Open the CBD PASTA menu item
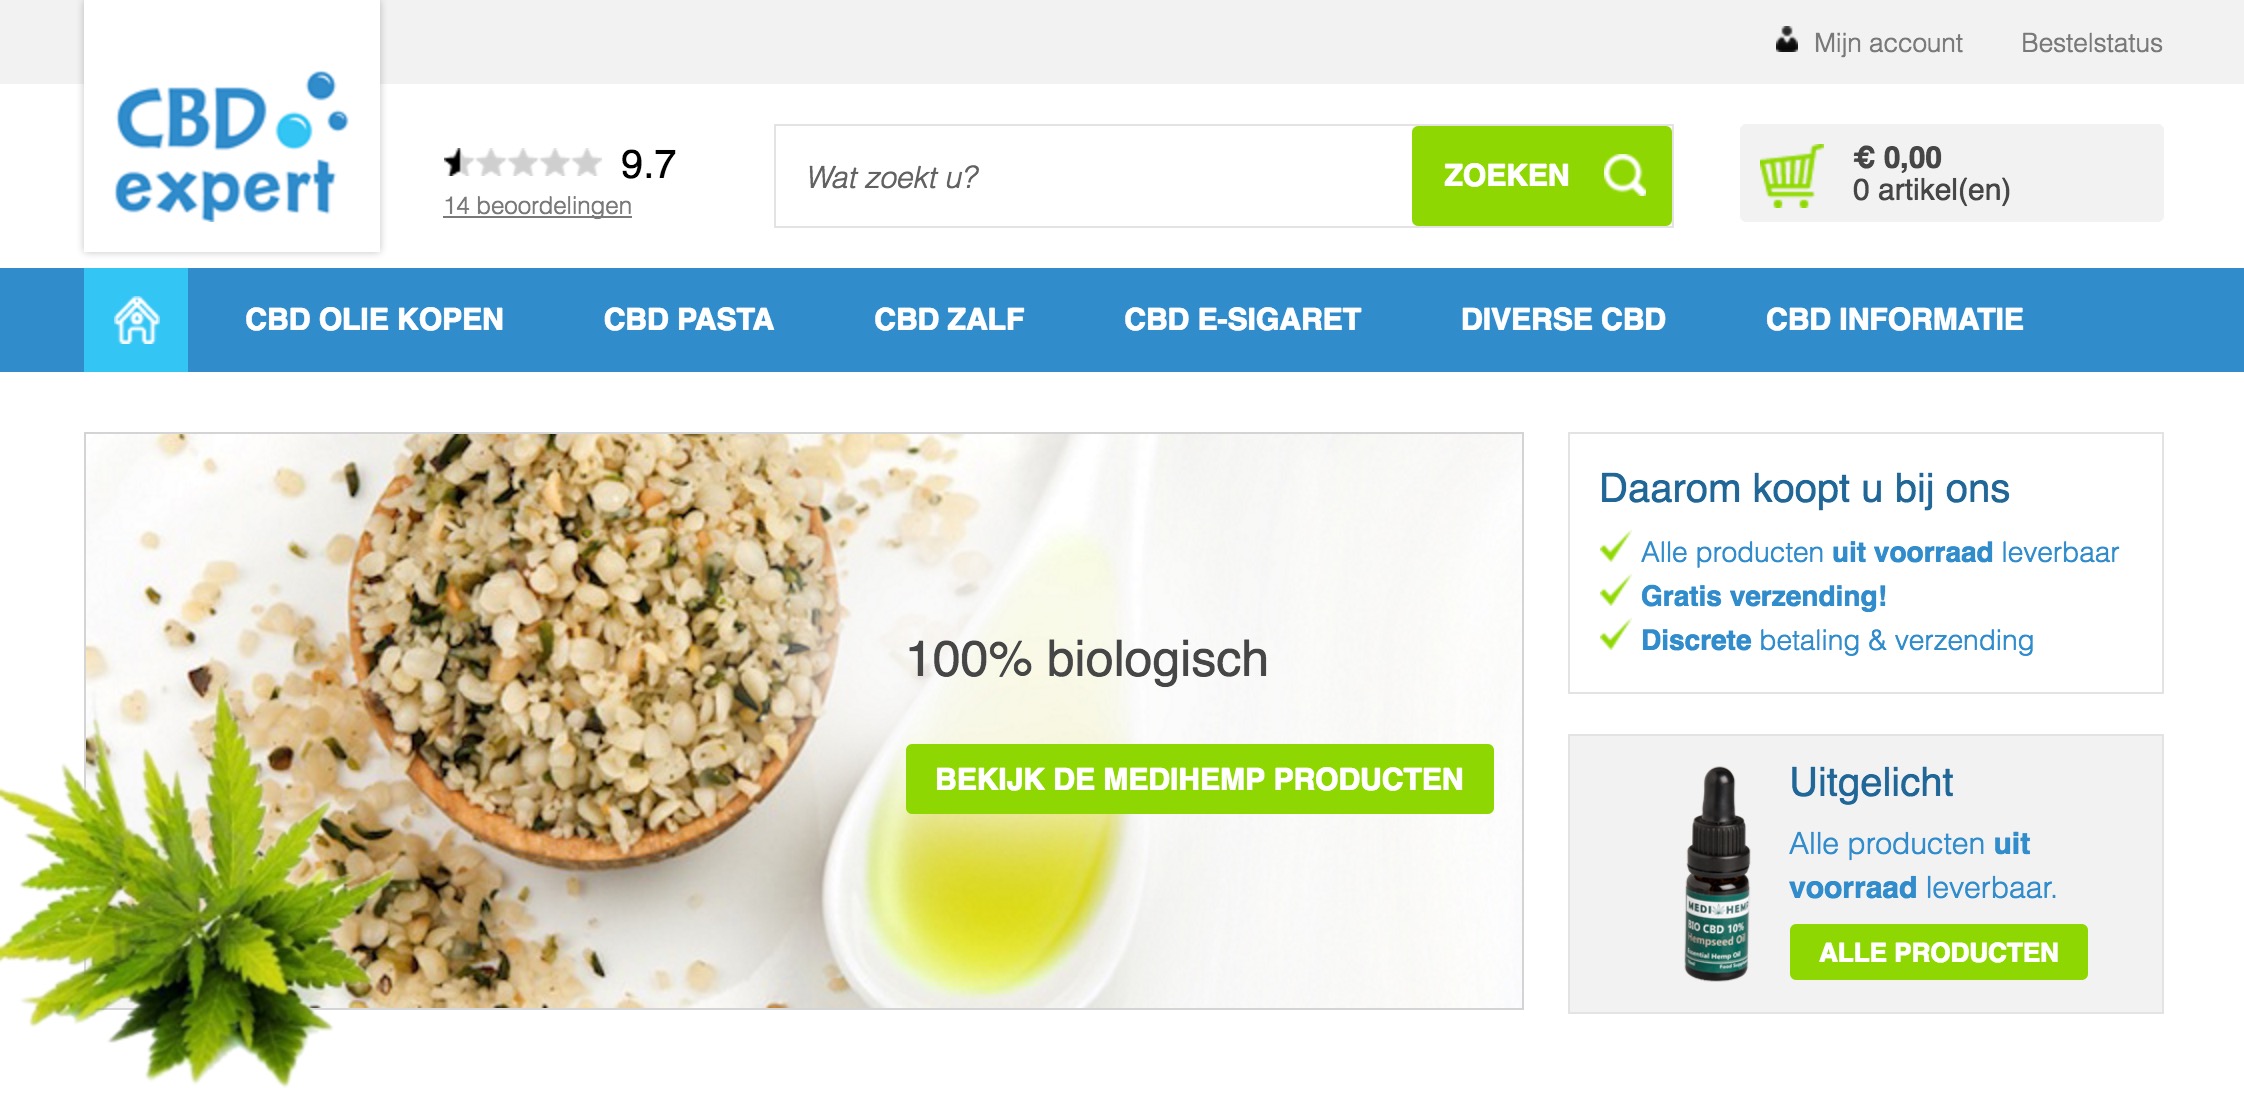This screenshot has width=2244, height=1114. point(688,320)
